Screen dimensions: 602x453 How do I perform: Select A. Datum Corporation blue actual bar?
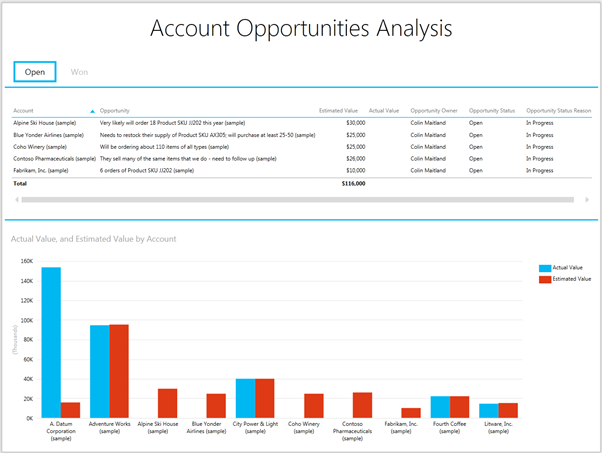point(50,342)
